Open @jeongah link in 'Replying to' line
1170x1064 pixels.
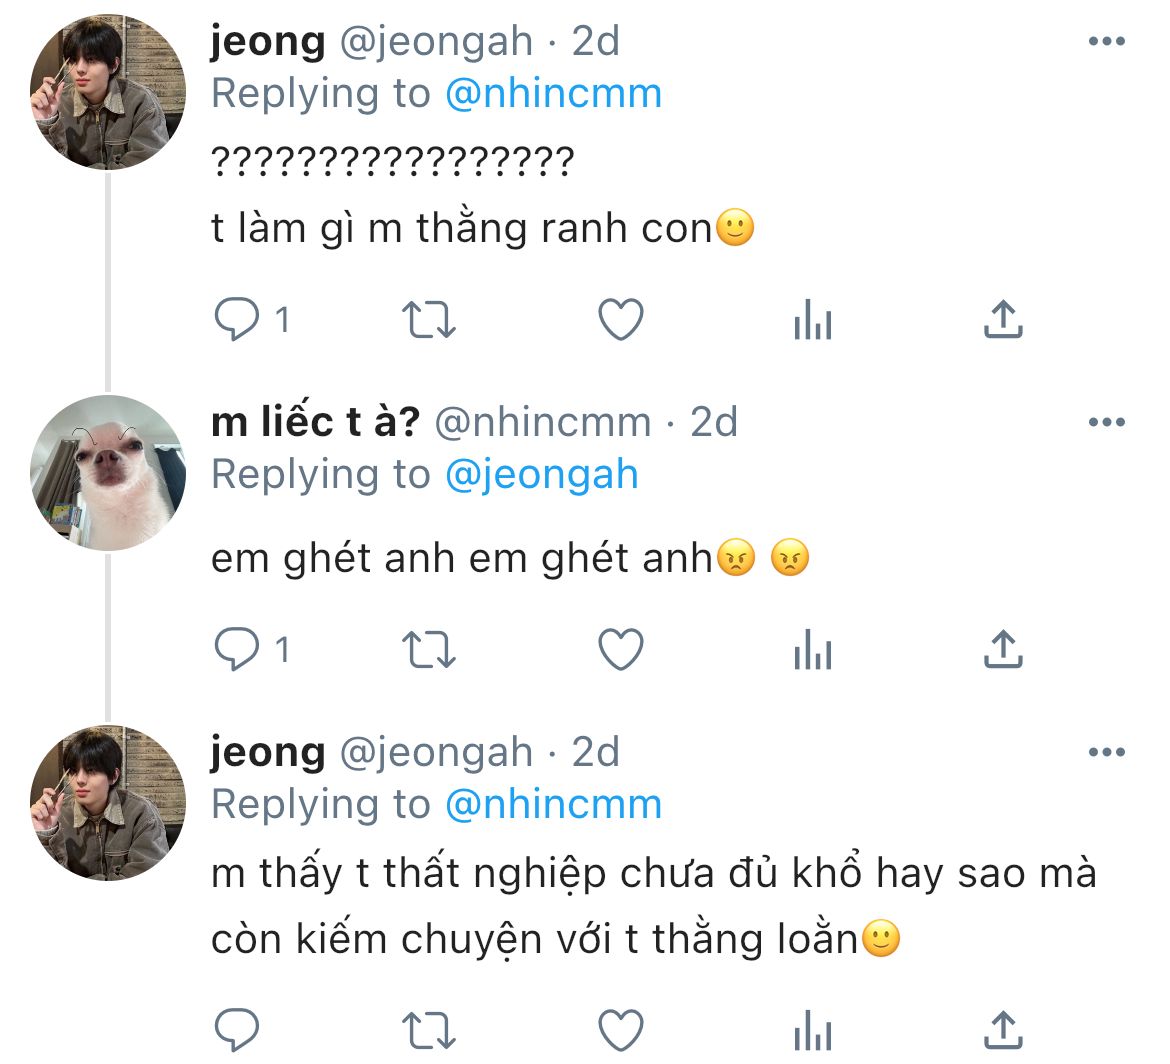541,474
